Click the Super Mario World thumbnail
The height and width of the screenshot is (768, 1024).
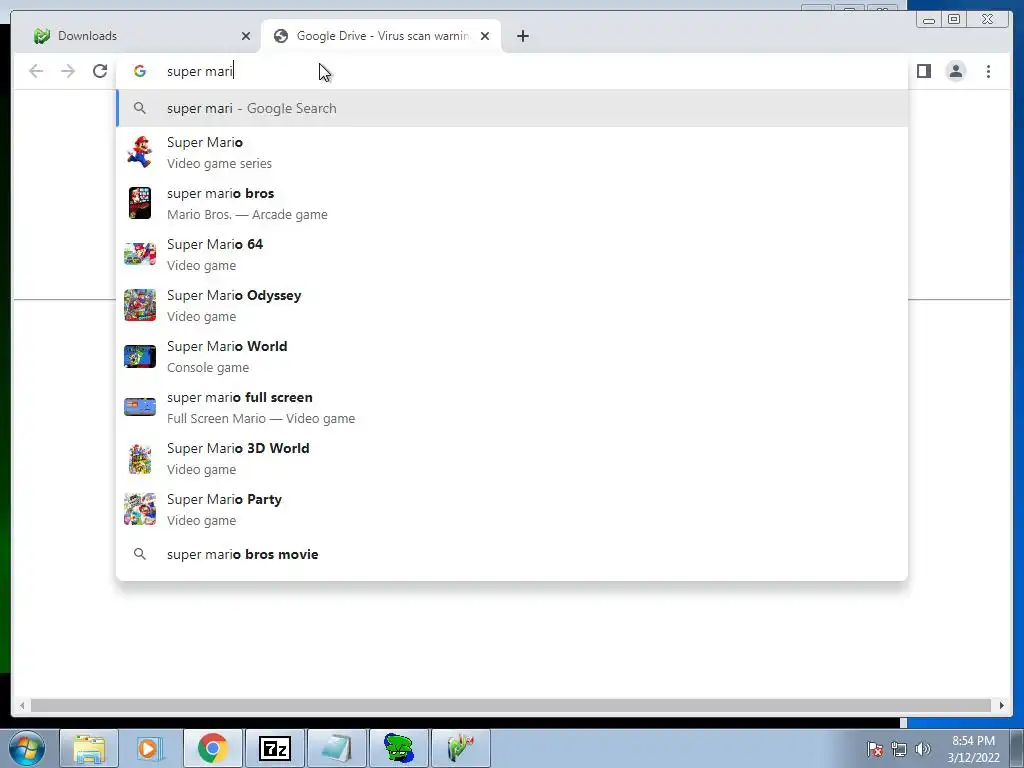pyautogui.click(x=140, y=356)
